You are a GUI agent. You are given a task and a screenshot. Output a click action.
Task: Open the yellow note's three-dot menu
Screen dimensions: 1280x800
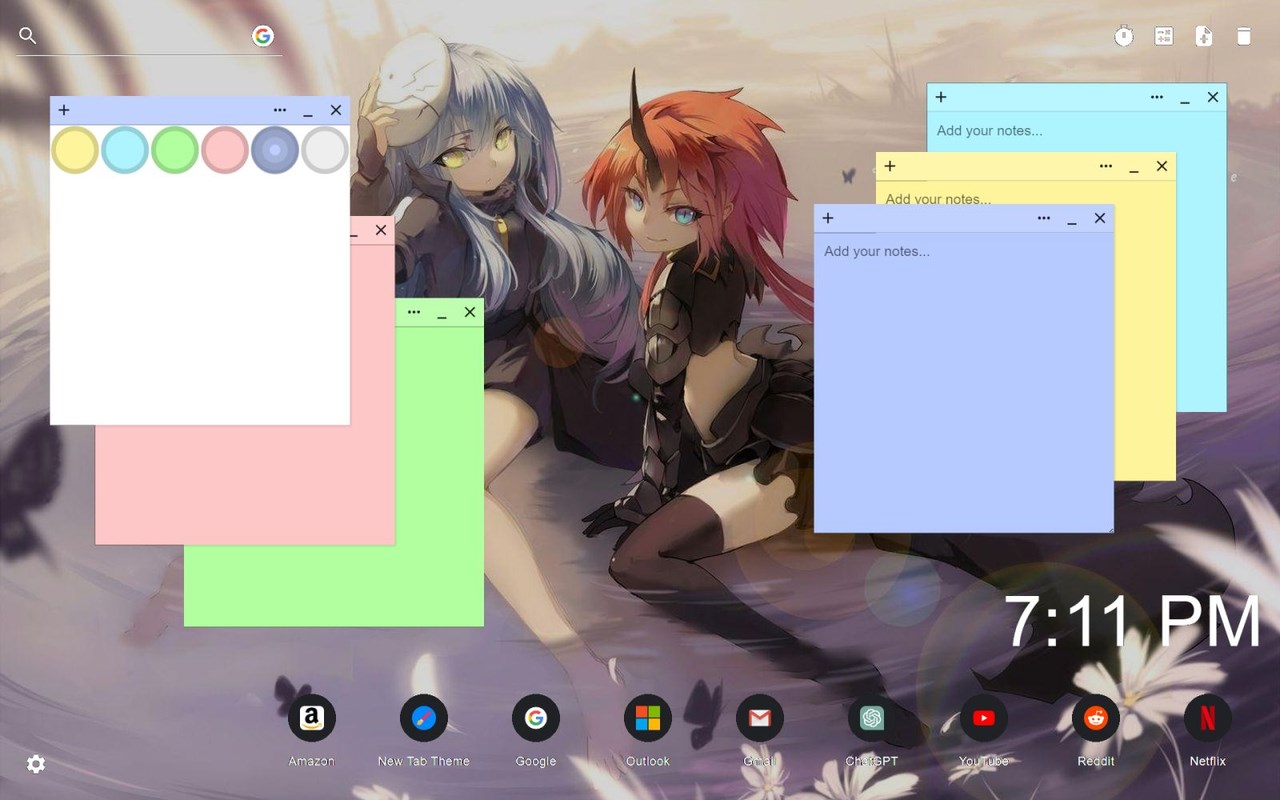point(1106,166)
